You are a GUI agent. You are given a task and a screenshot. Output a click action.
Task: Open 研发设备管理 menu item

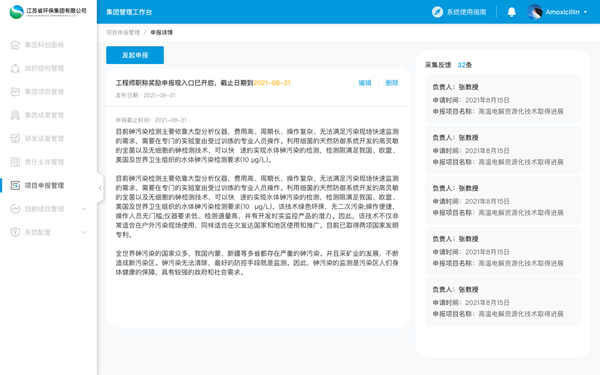(x=44, y=139)
